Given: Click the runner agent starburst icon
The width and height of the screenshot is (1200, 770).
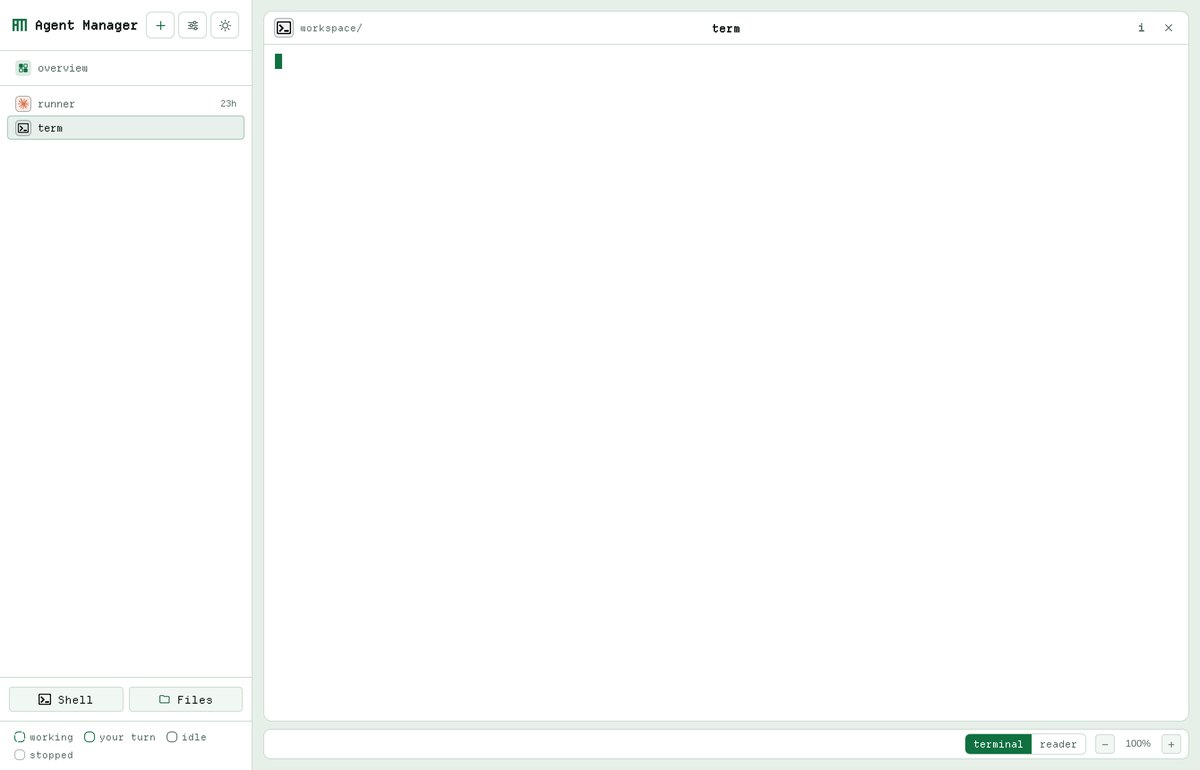Looking at the screenshot, I should tap(23, 104).
